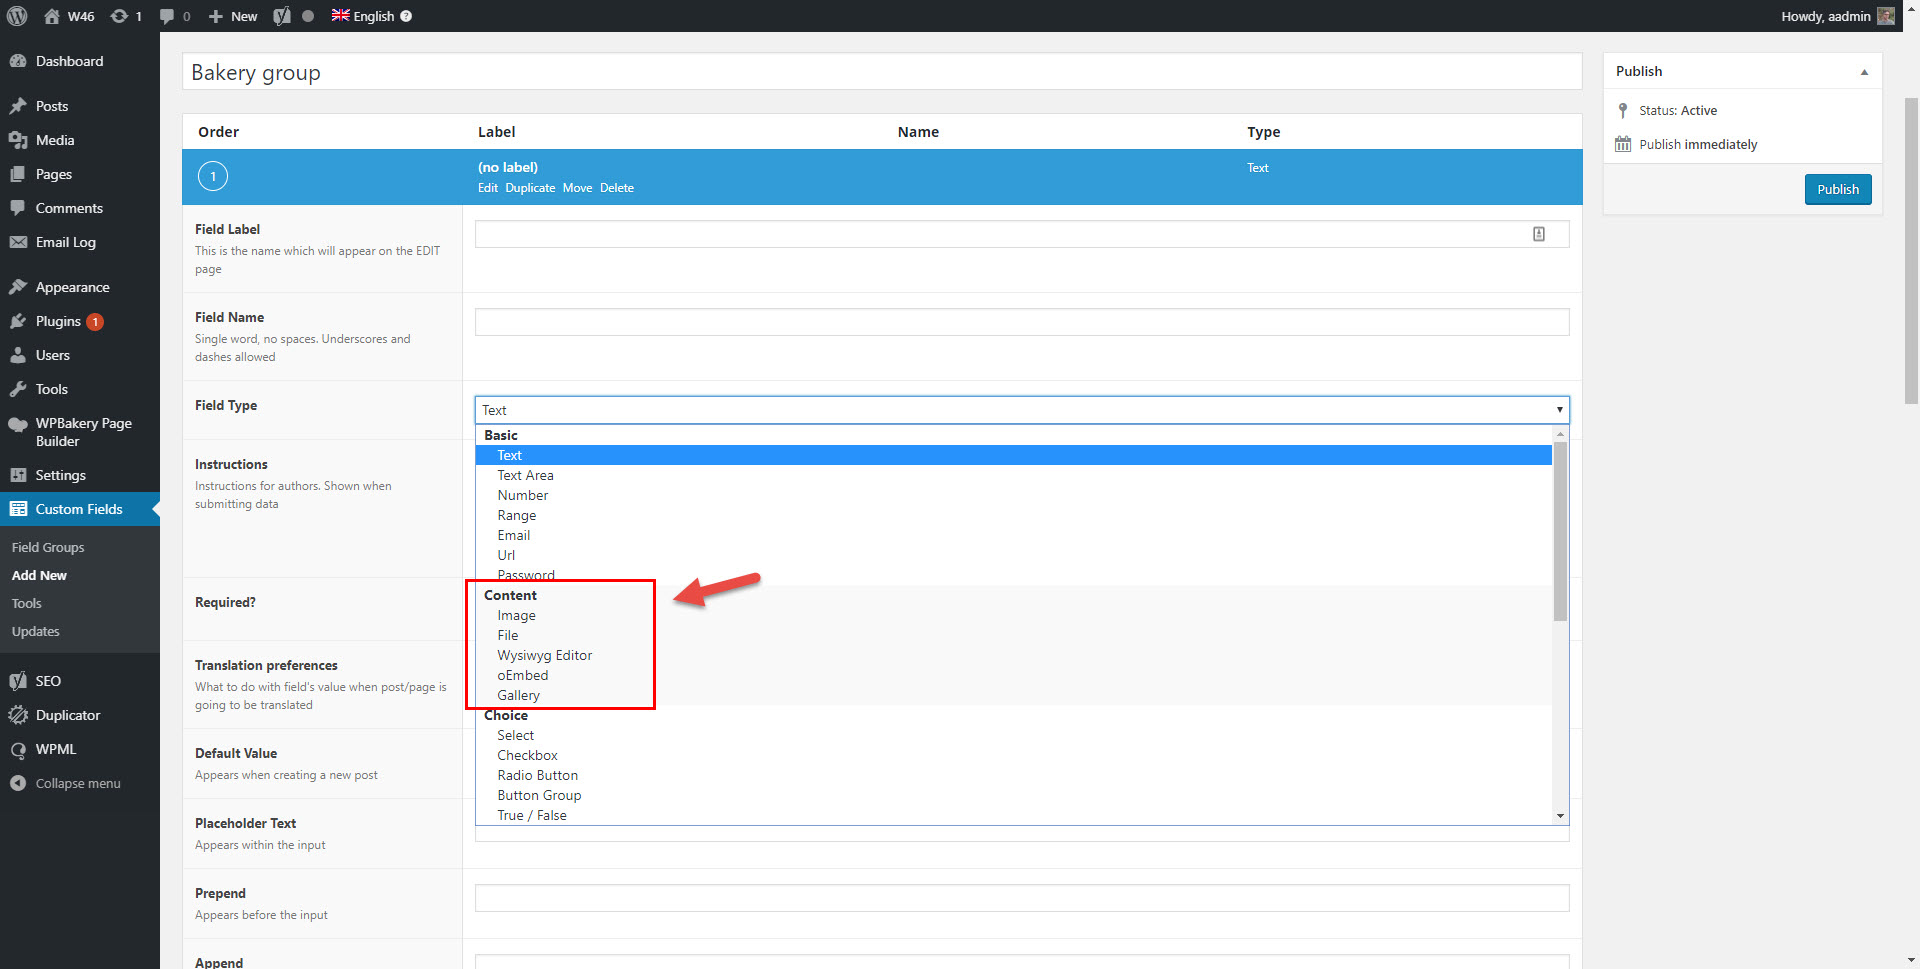The image size is (1920, 969).
Task: Click the Yoast SEO icon in admin bar
Action: (282, 16)
